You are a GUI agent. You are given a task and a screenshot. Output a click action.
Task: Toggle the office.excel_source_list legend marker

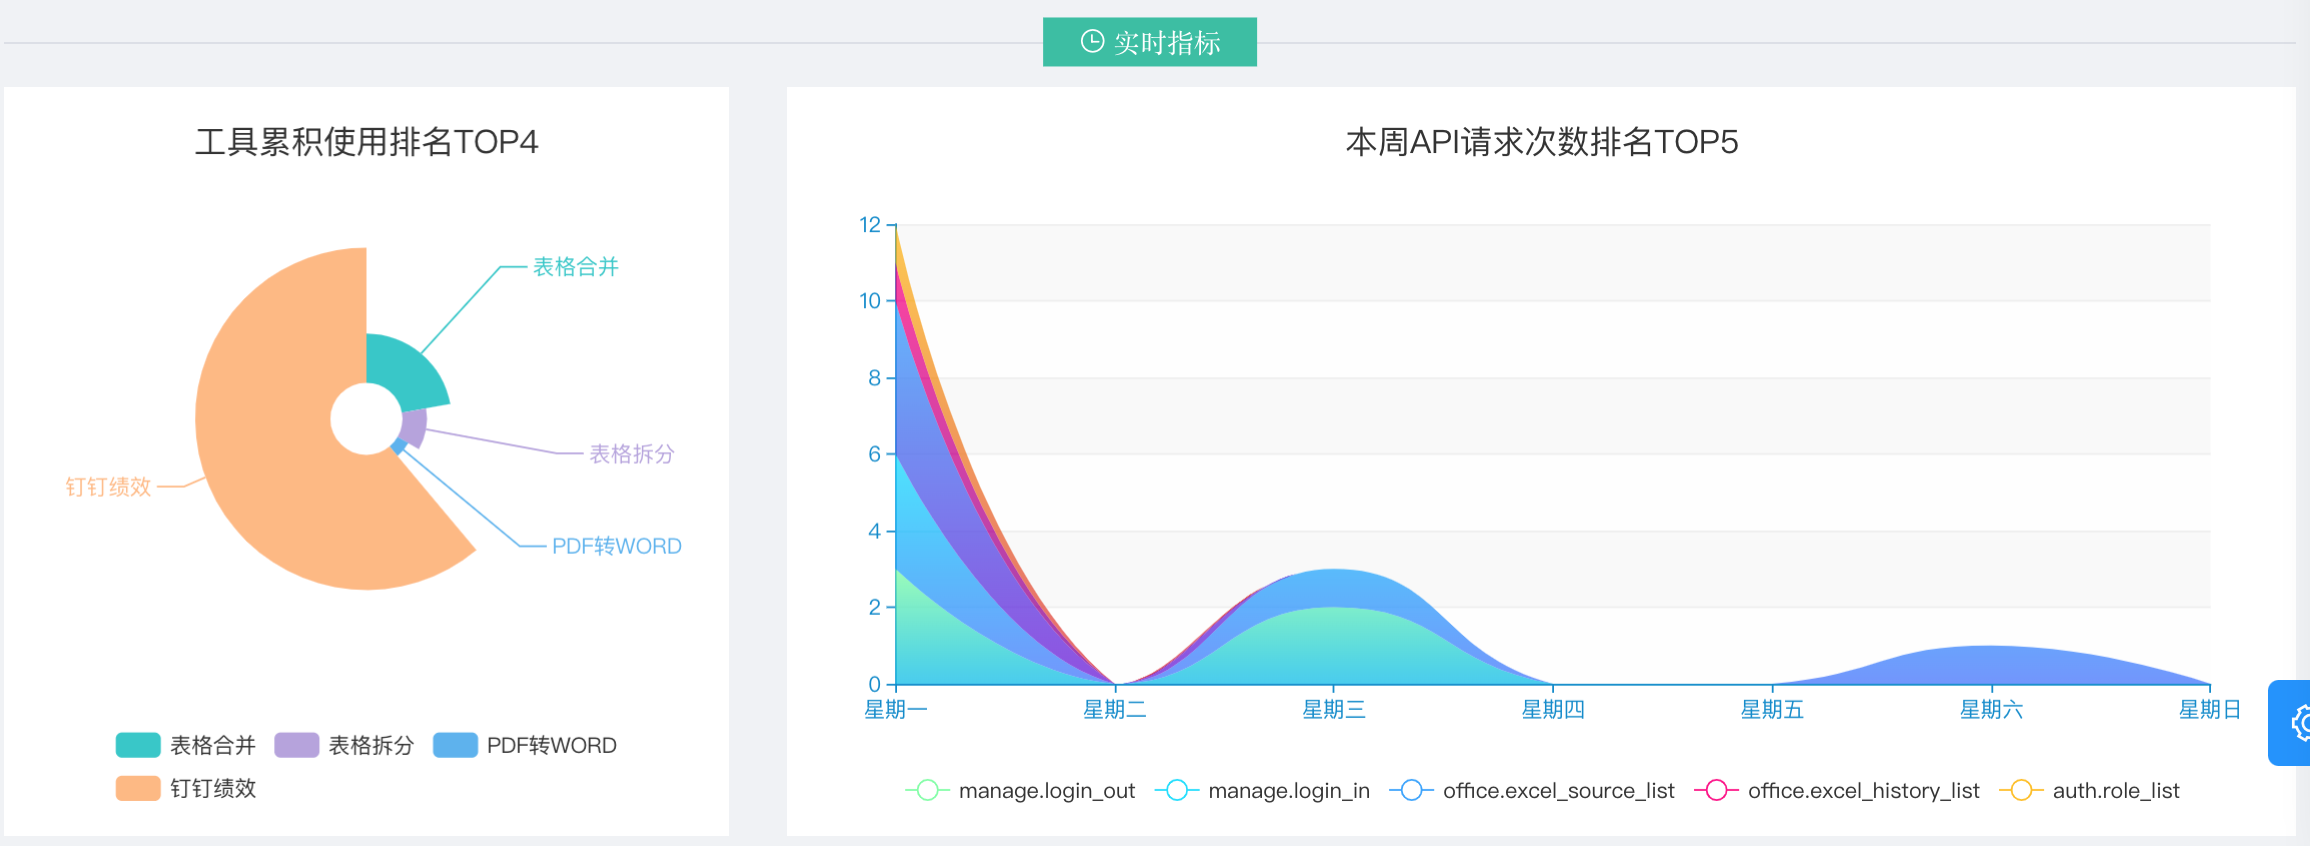[x=1411, y=790]
